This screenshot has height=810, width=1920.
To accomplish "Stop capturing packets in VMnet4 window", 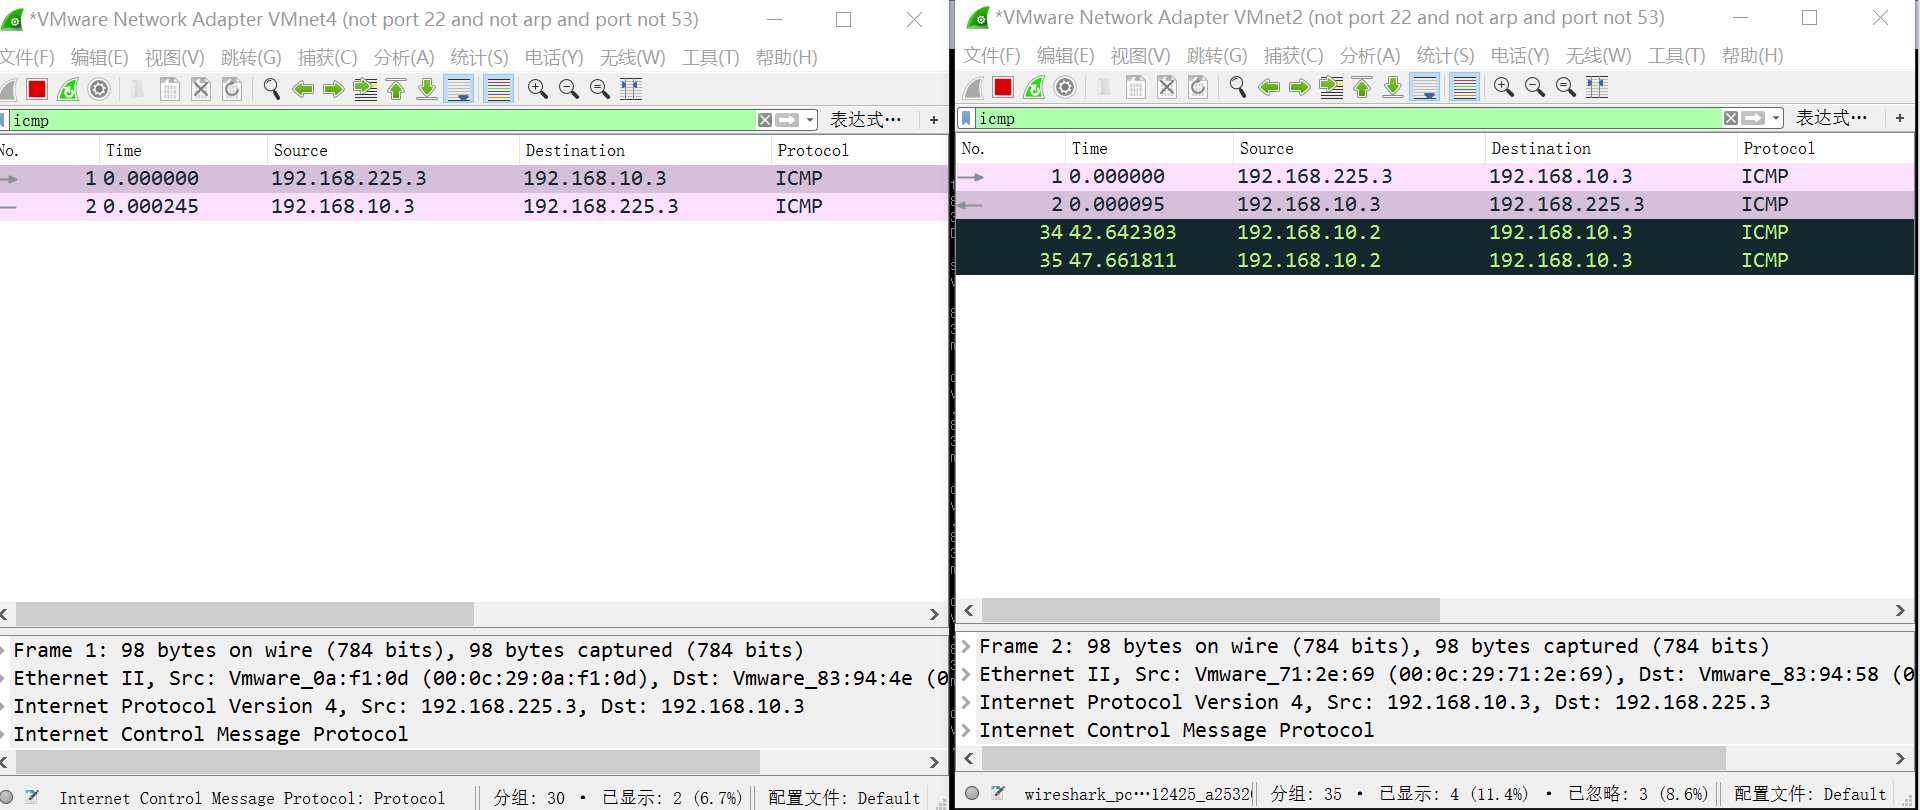I will coord(37,89).
